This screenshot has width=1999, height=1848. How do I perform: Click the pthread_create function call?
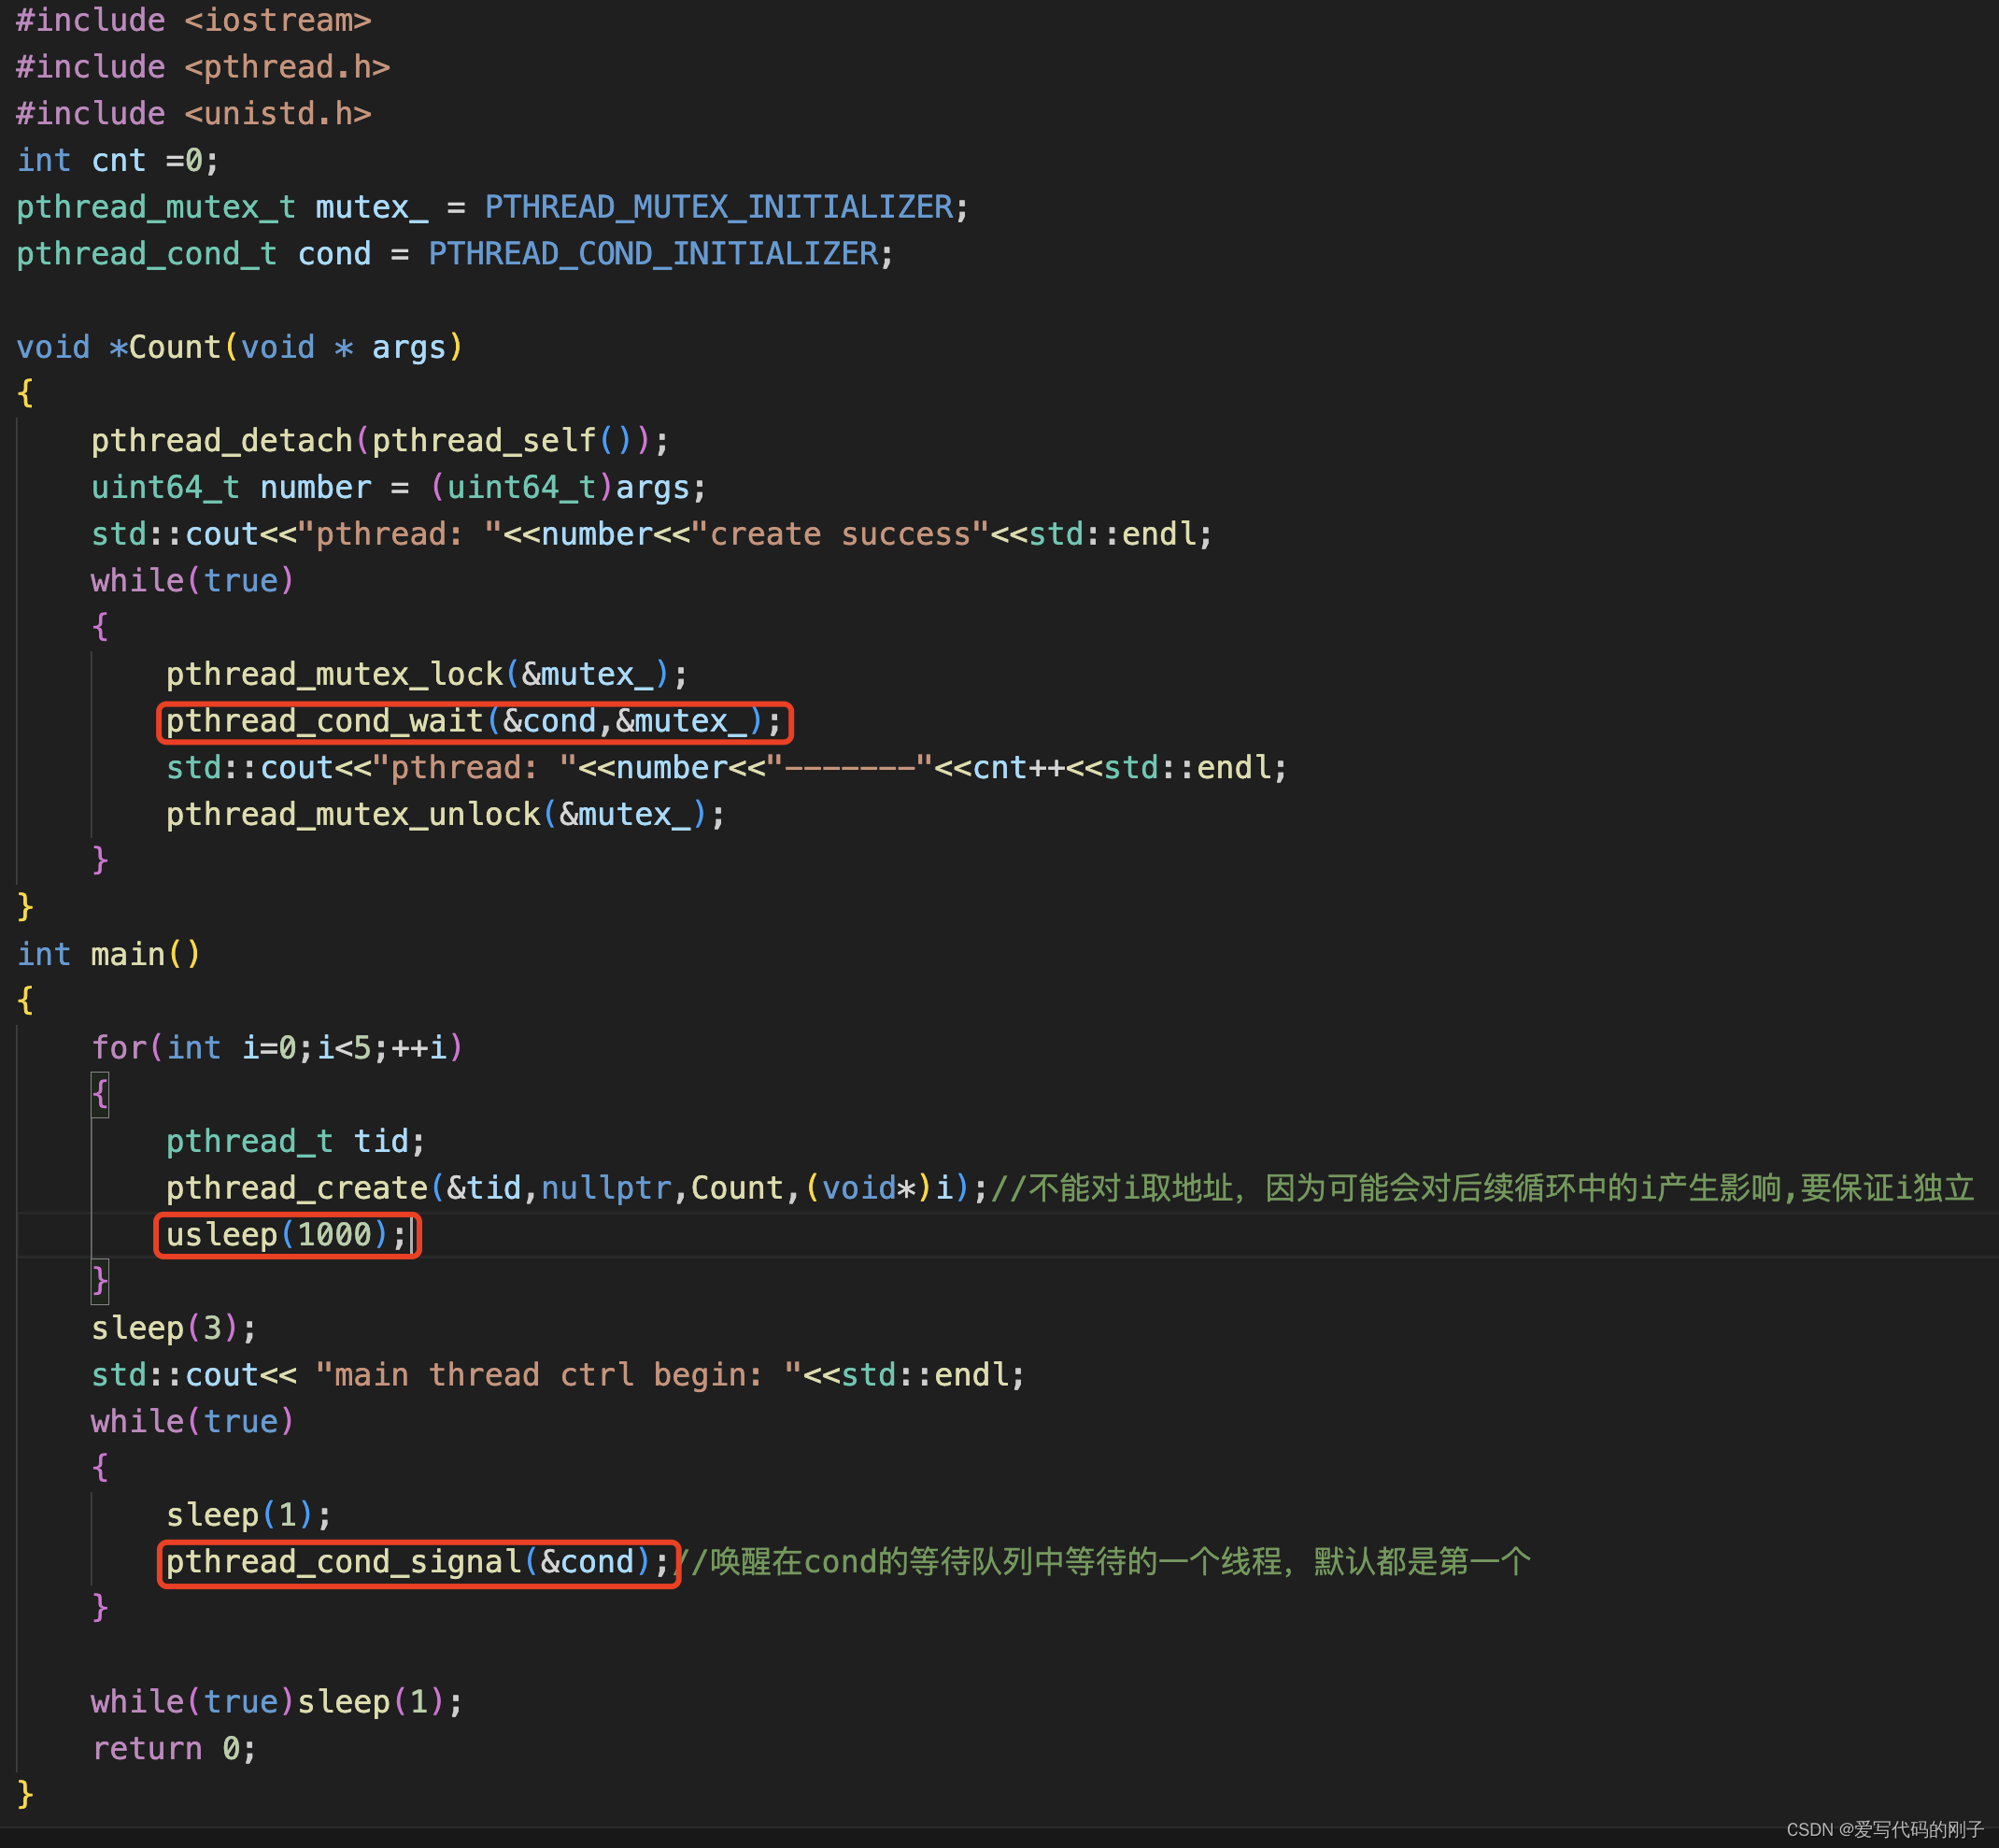[296, 1188]
